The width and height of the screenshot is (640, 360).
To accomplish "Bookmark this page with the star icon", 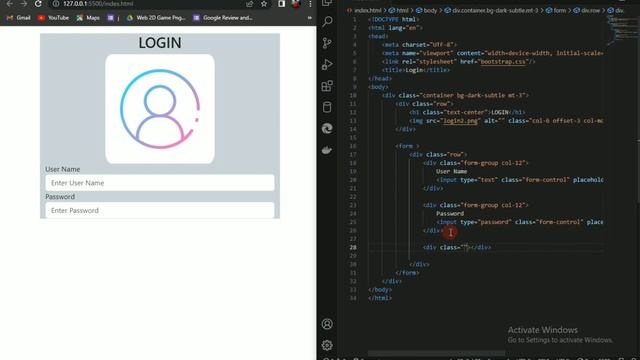I will (x=264, y=4).
